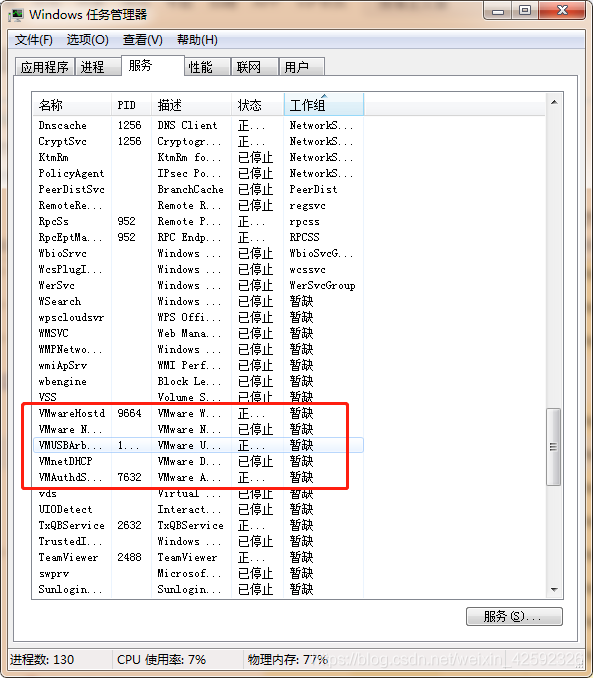Select the VSS service row
The image size is (593, 678).
pyautogui.click(x=198, y=397)
